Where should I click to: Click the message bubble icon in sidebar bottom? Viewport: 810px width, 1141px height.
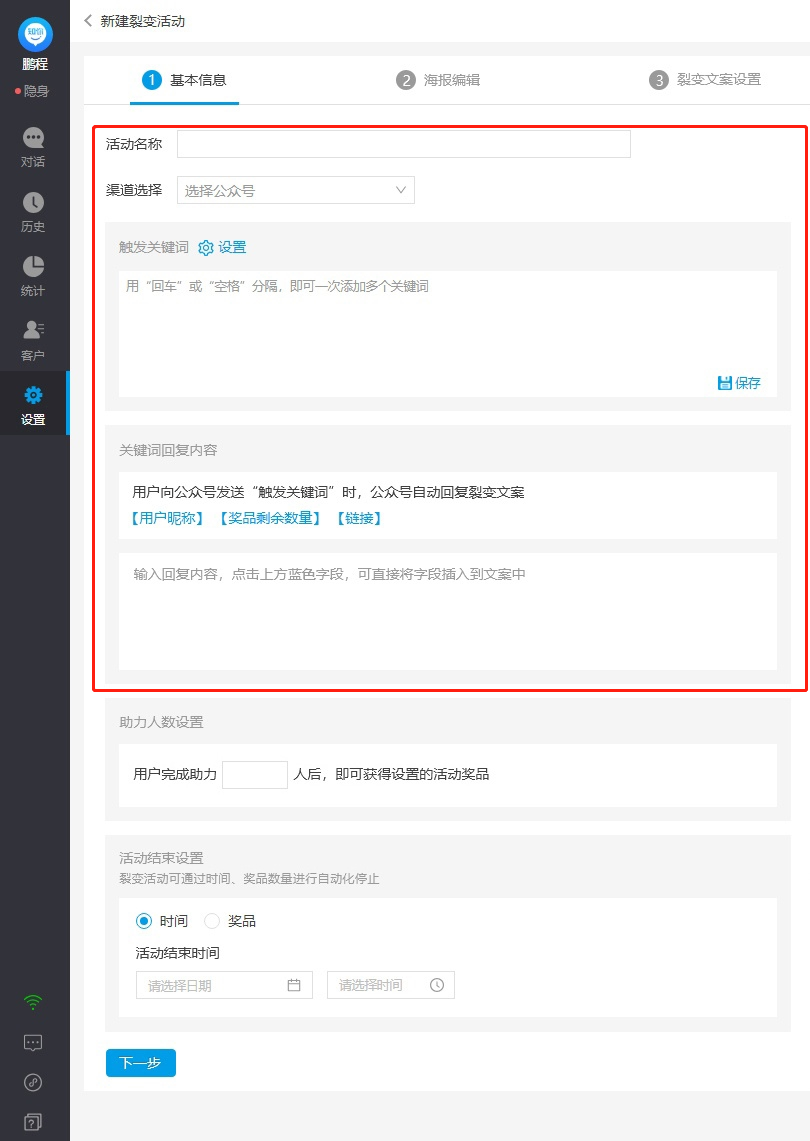point(33,1043)
